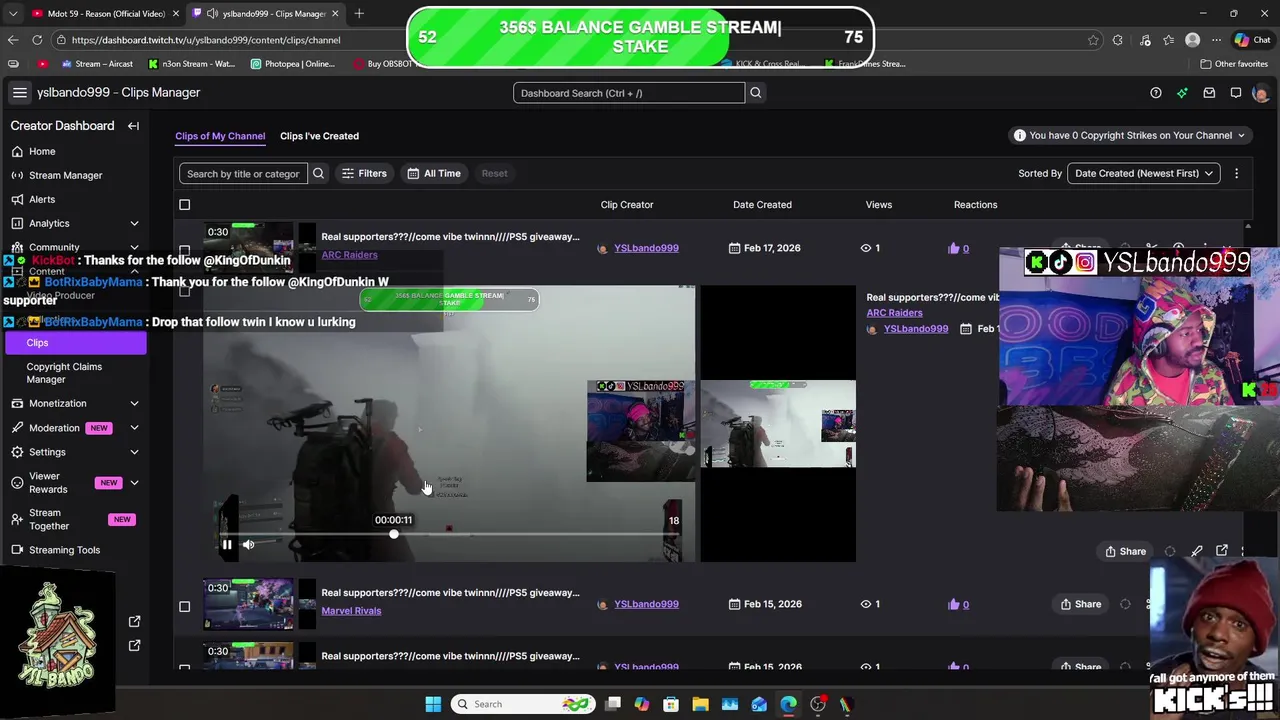
Task: Open the mail inbox icon in top bar
Action: 1209,93
